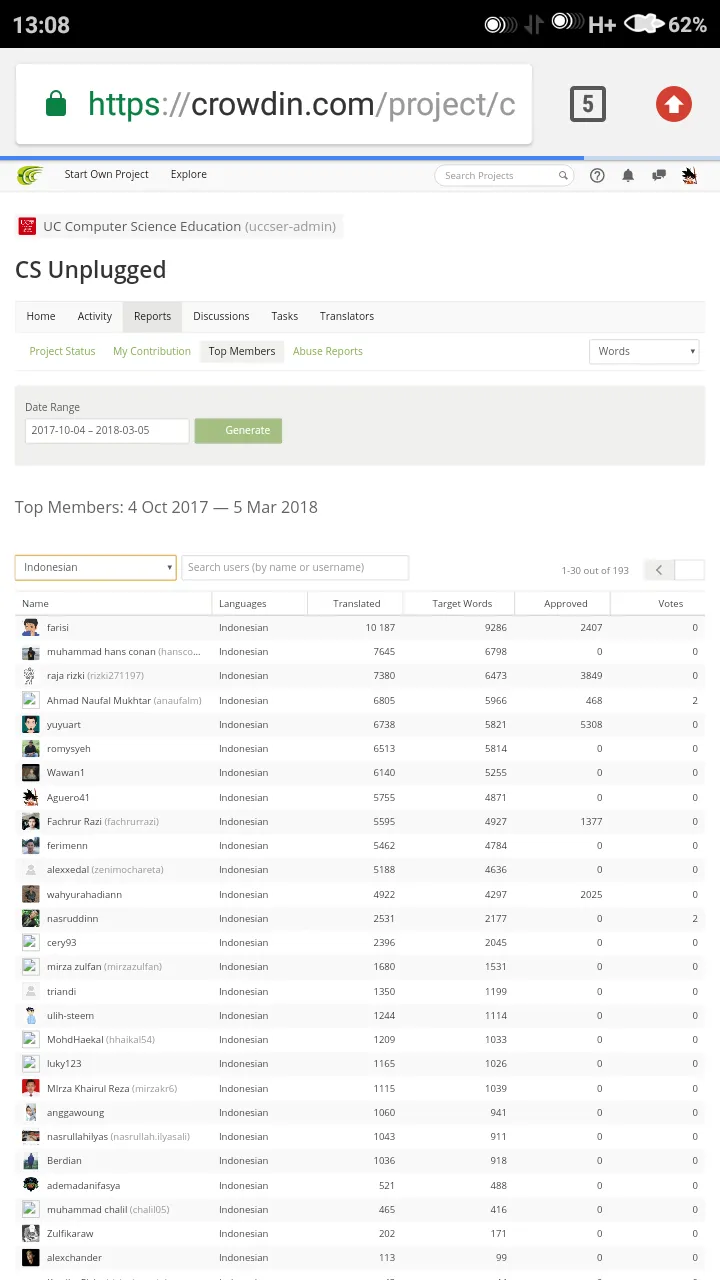The image size is (720, 1280).
Task: Open the Words unit dropdown
Action: [x=644, y=351]
